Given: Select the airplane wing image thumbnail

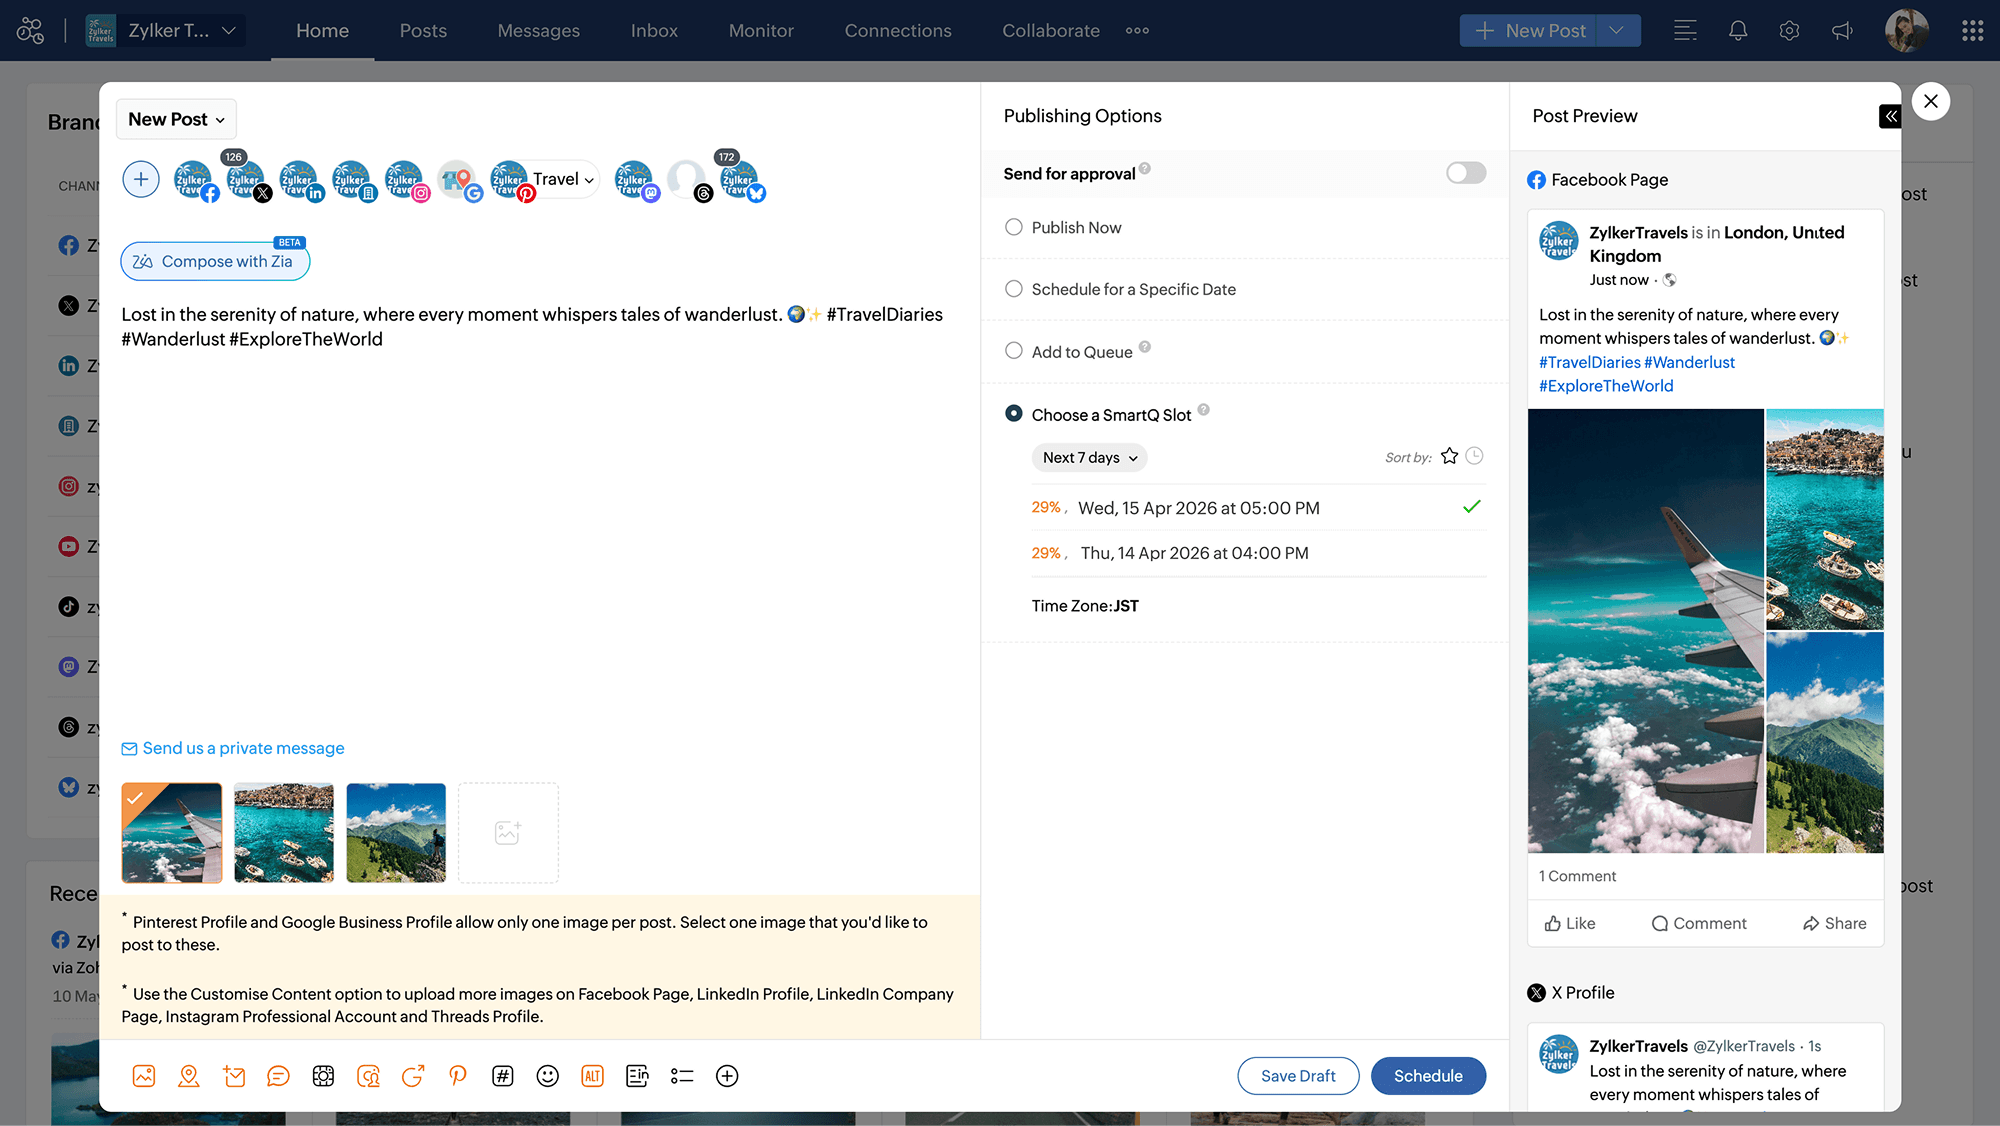Looking at the screenshot, I should (172, 833).
